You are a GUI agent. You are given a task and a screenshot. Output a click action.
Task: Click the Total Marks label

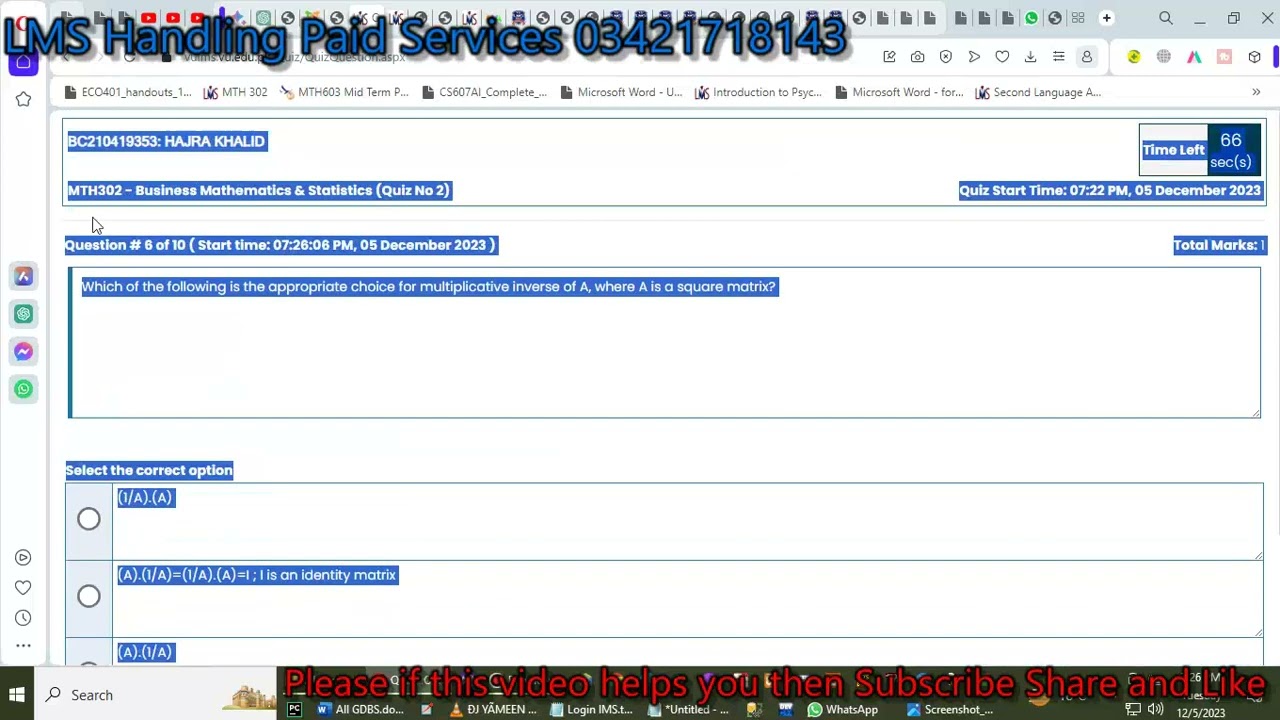(1219, 245)
